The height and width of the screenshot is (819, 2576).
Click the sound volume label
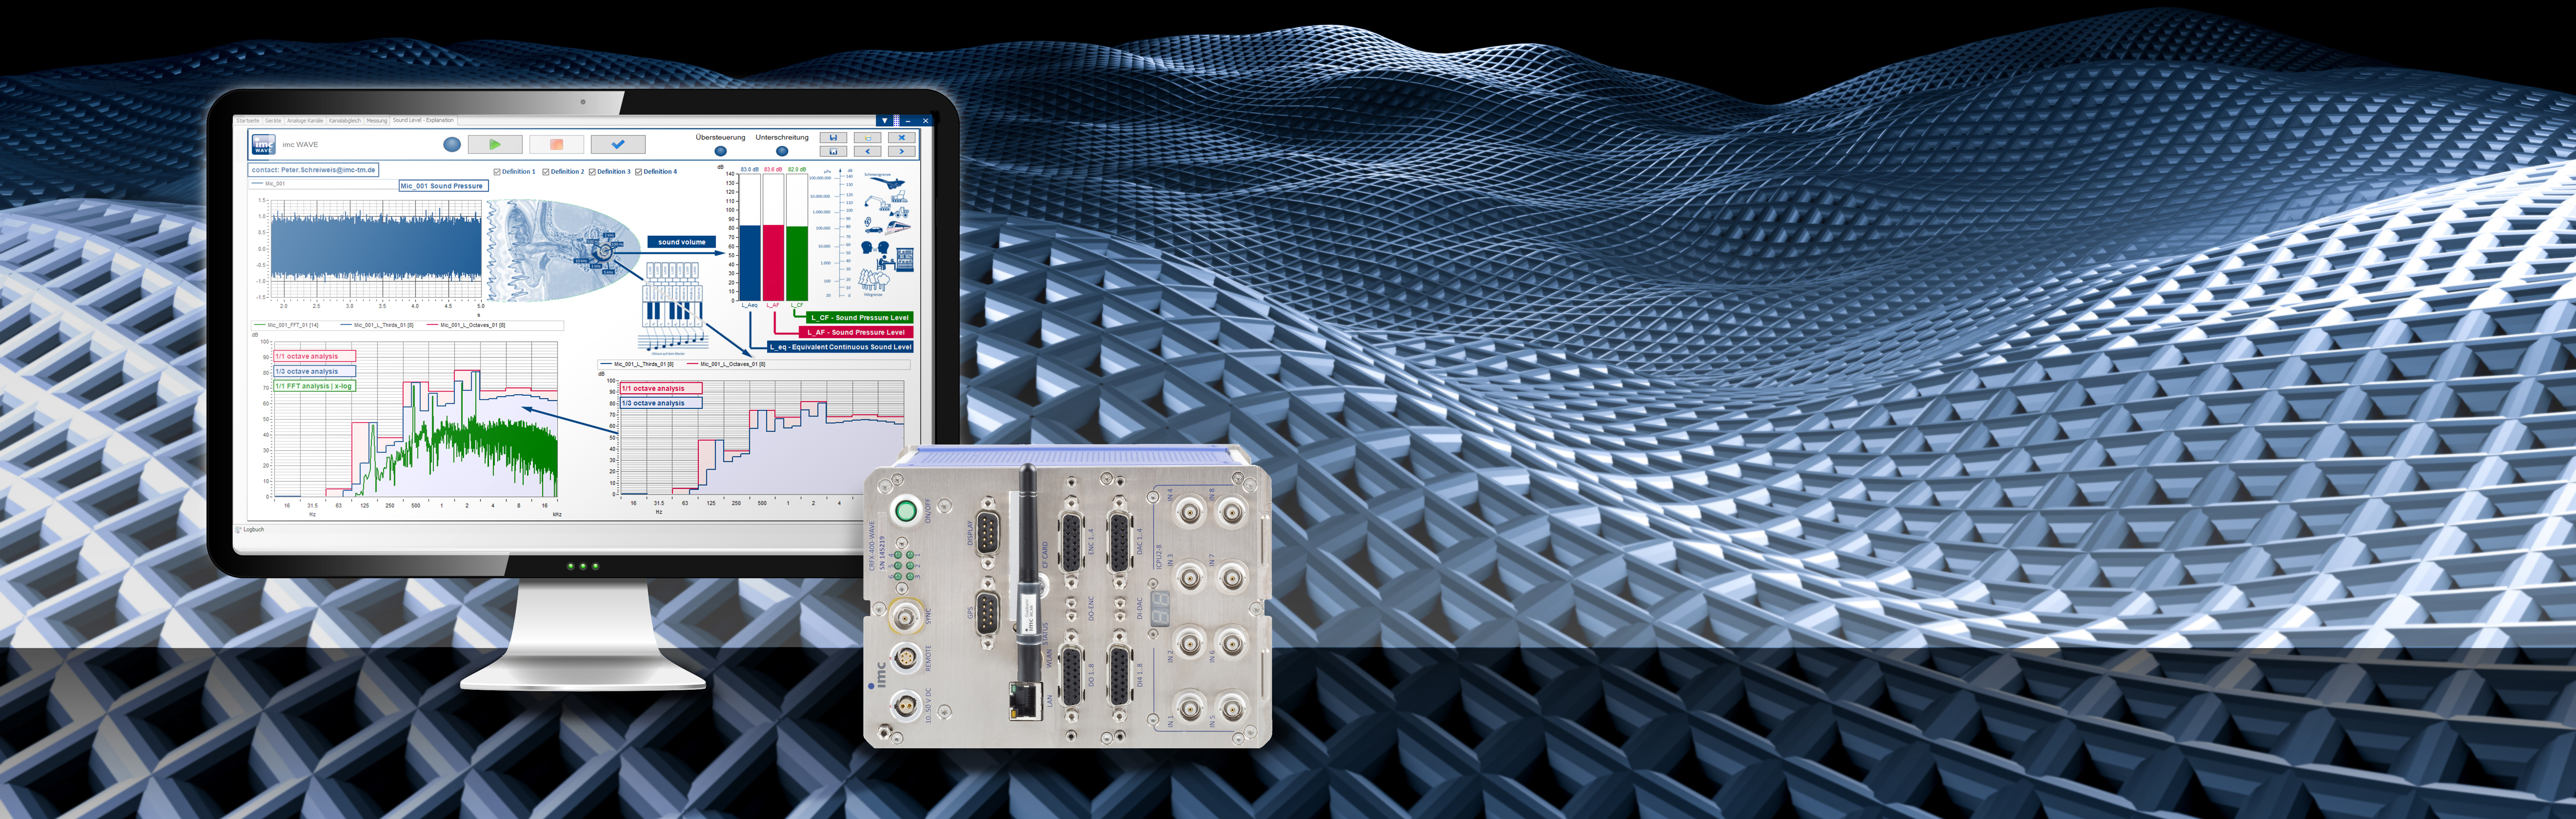pos(681,242)
